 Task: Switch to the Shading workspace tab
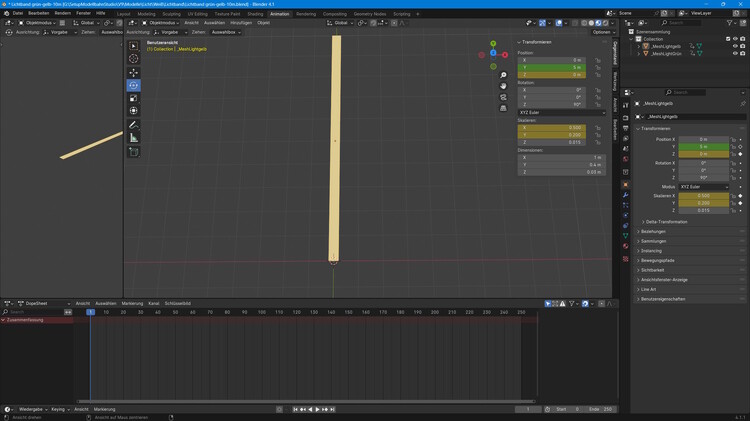(x=255, y=14)
